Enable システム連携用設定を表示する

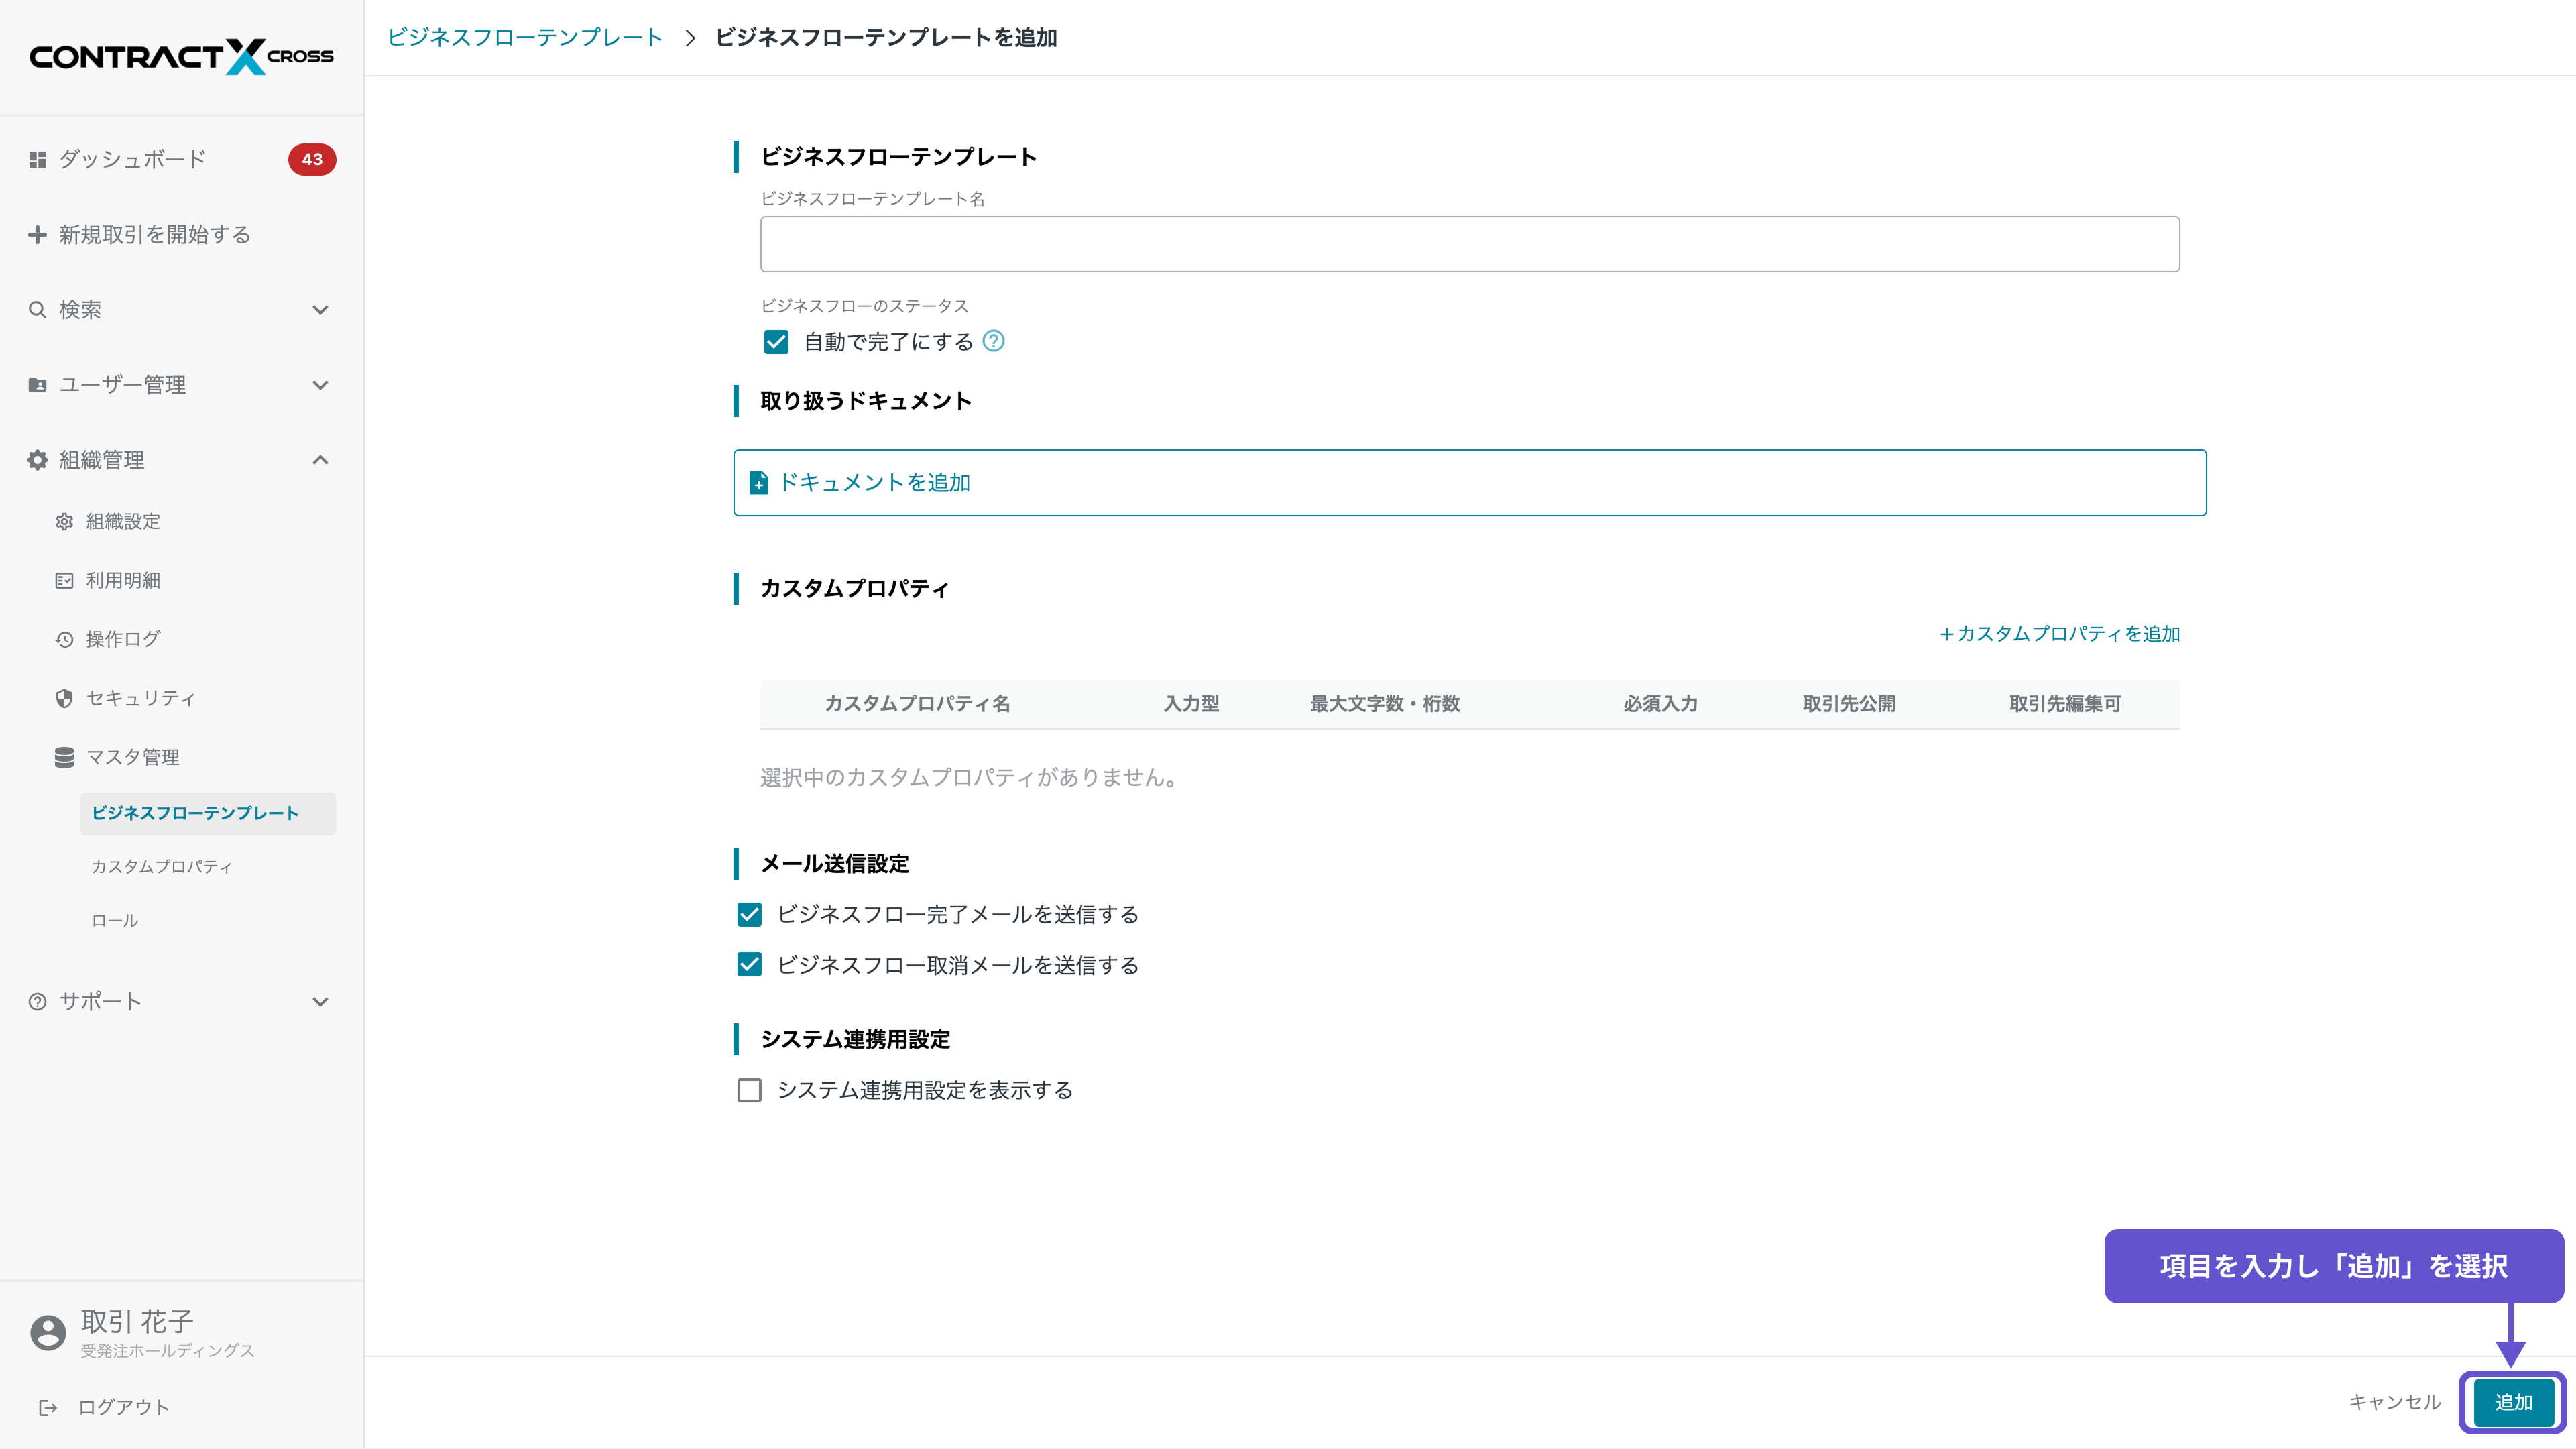[x=750, y=1090]
